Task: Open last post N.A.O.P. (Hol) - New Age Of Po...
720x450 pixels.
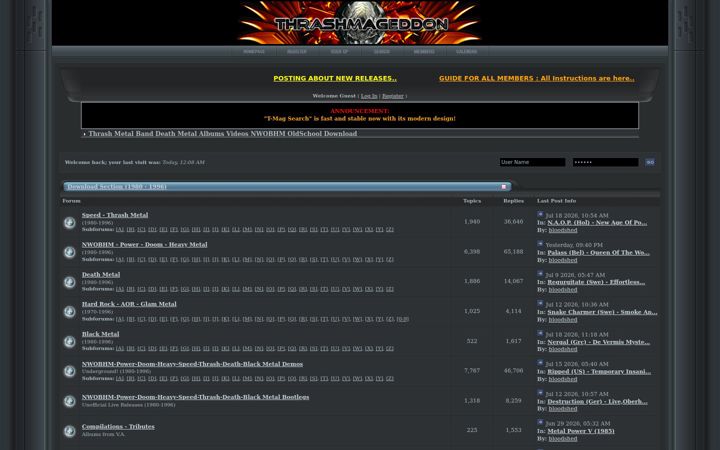Action: pos(597,223)
